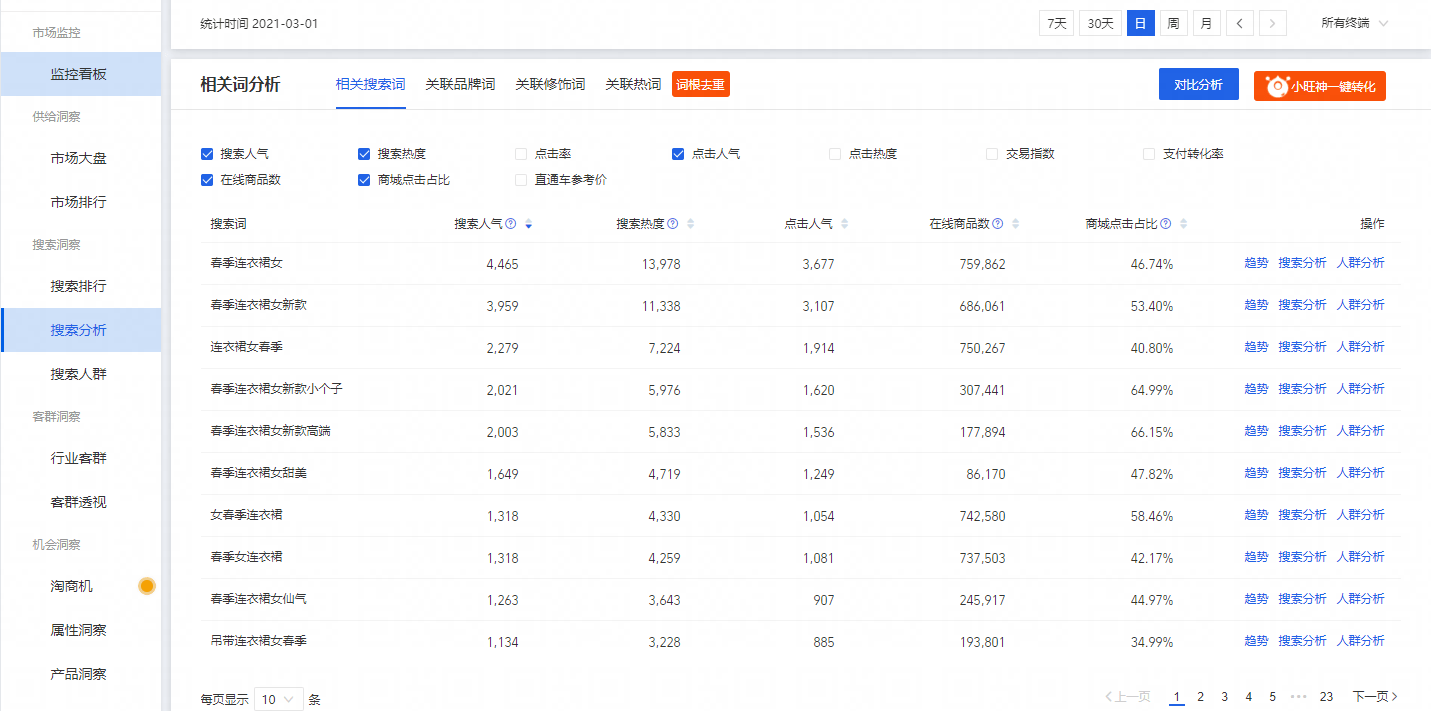Click 下一页 to go to next page
Viewport: 1431px width, 711px height.
(1375, 697)
